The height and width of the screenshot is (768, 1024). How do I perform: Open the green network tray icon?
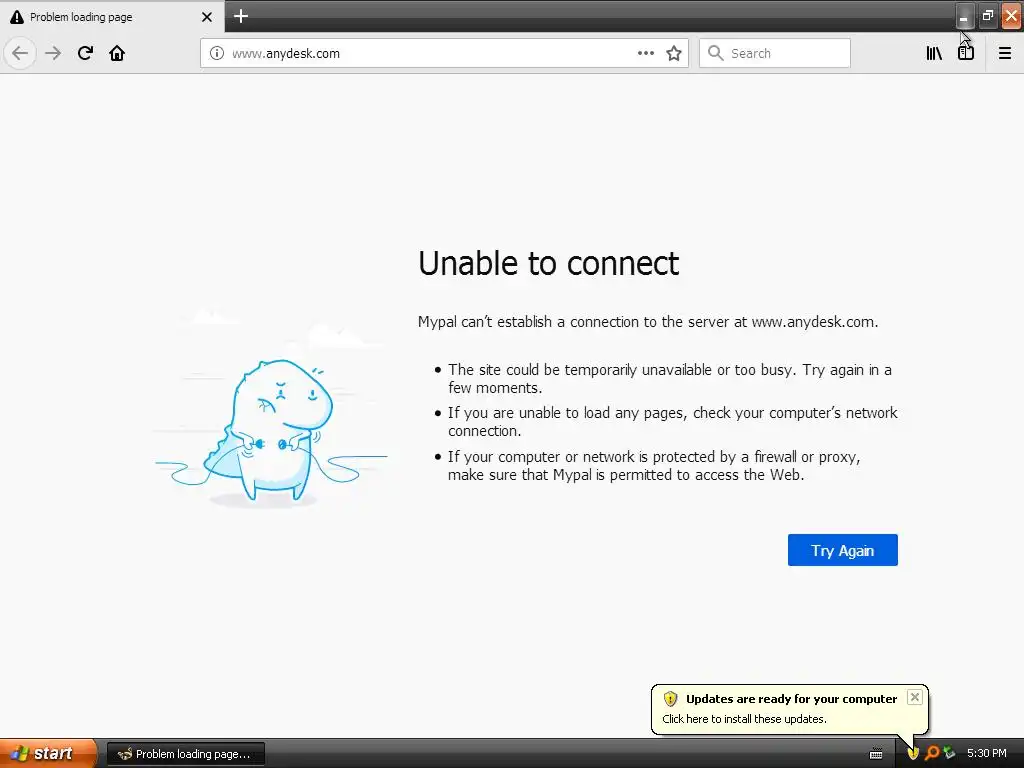pos(949,753)
